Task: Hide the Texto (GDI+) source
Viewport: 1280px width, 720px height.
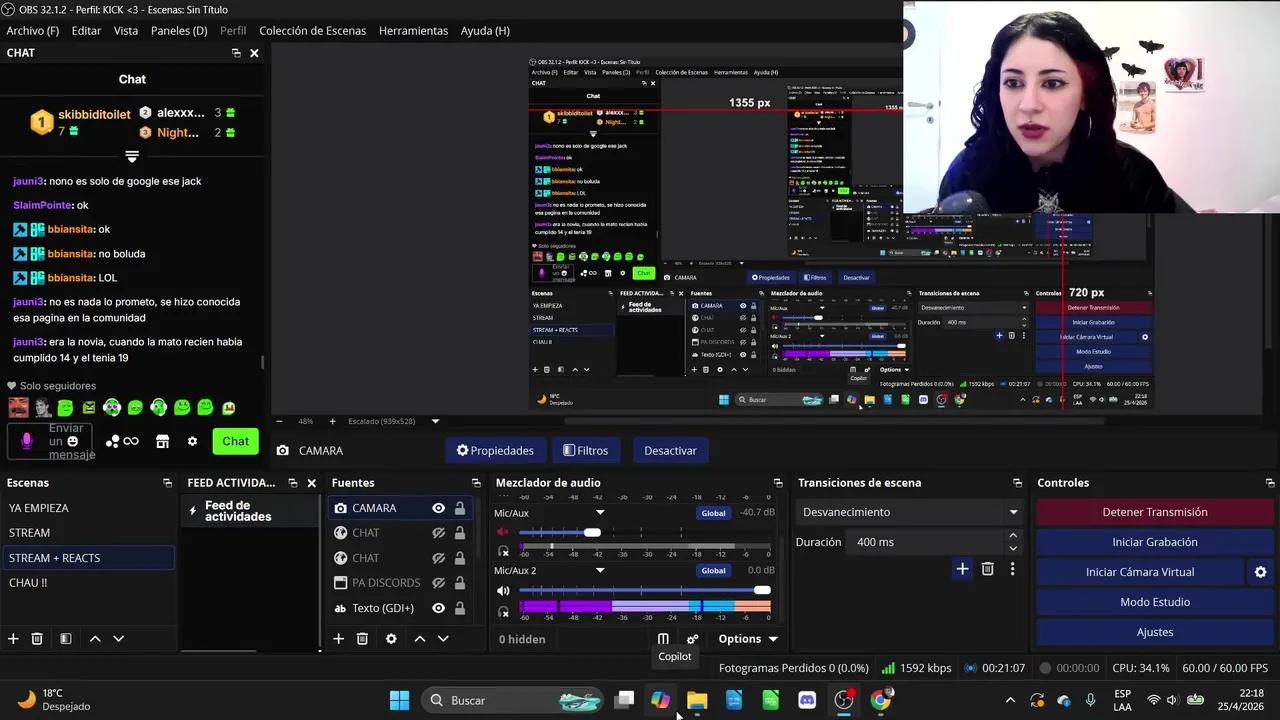Action: tap(438, 608)
